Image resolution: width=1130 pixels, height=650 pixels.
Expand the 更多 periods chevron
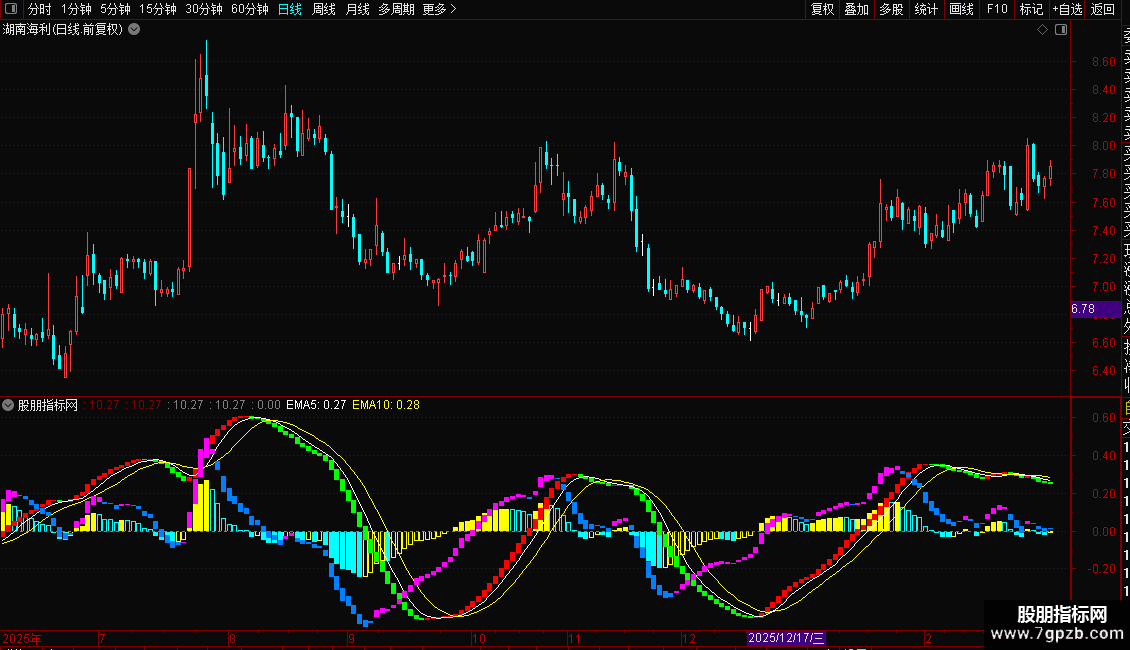453,9
